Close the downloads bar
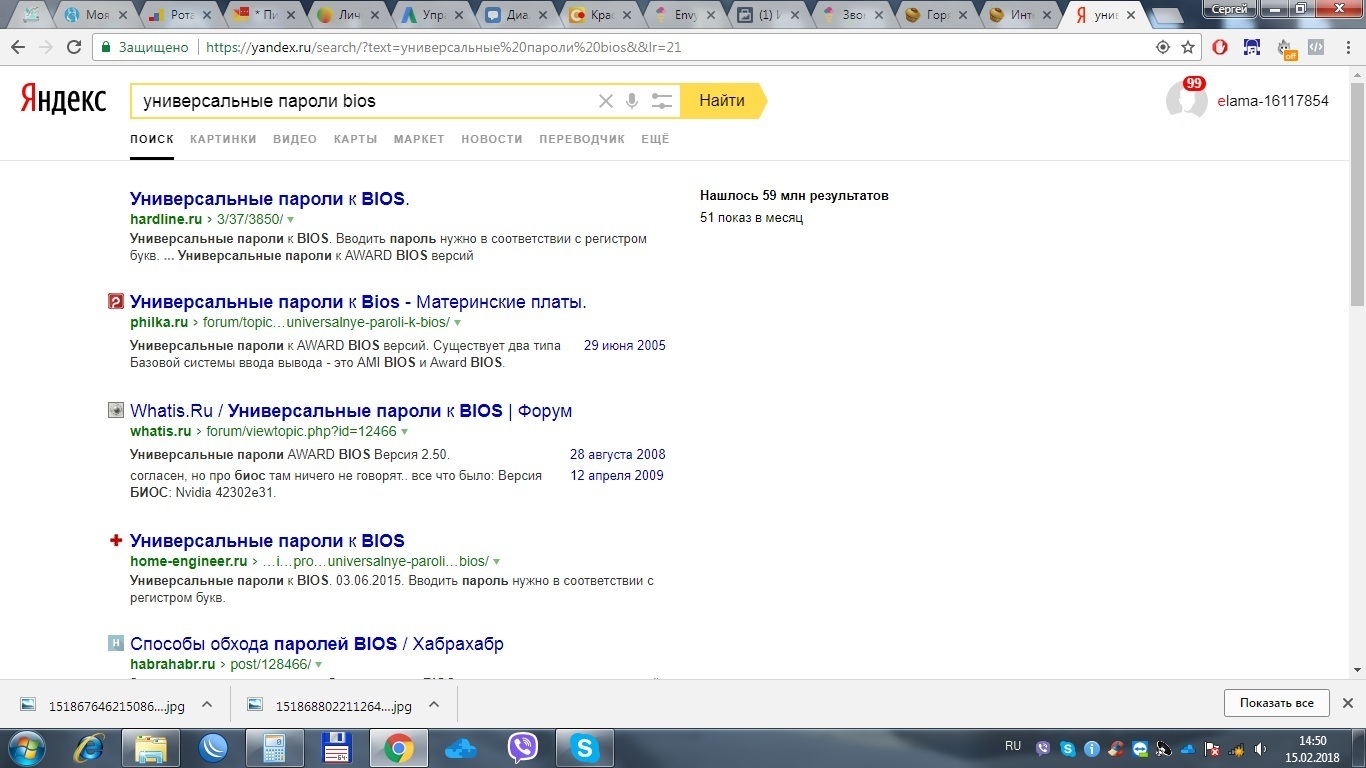This screenshot has width=1366, height=768. pyautogui.click(x=1347, y=703)
